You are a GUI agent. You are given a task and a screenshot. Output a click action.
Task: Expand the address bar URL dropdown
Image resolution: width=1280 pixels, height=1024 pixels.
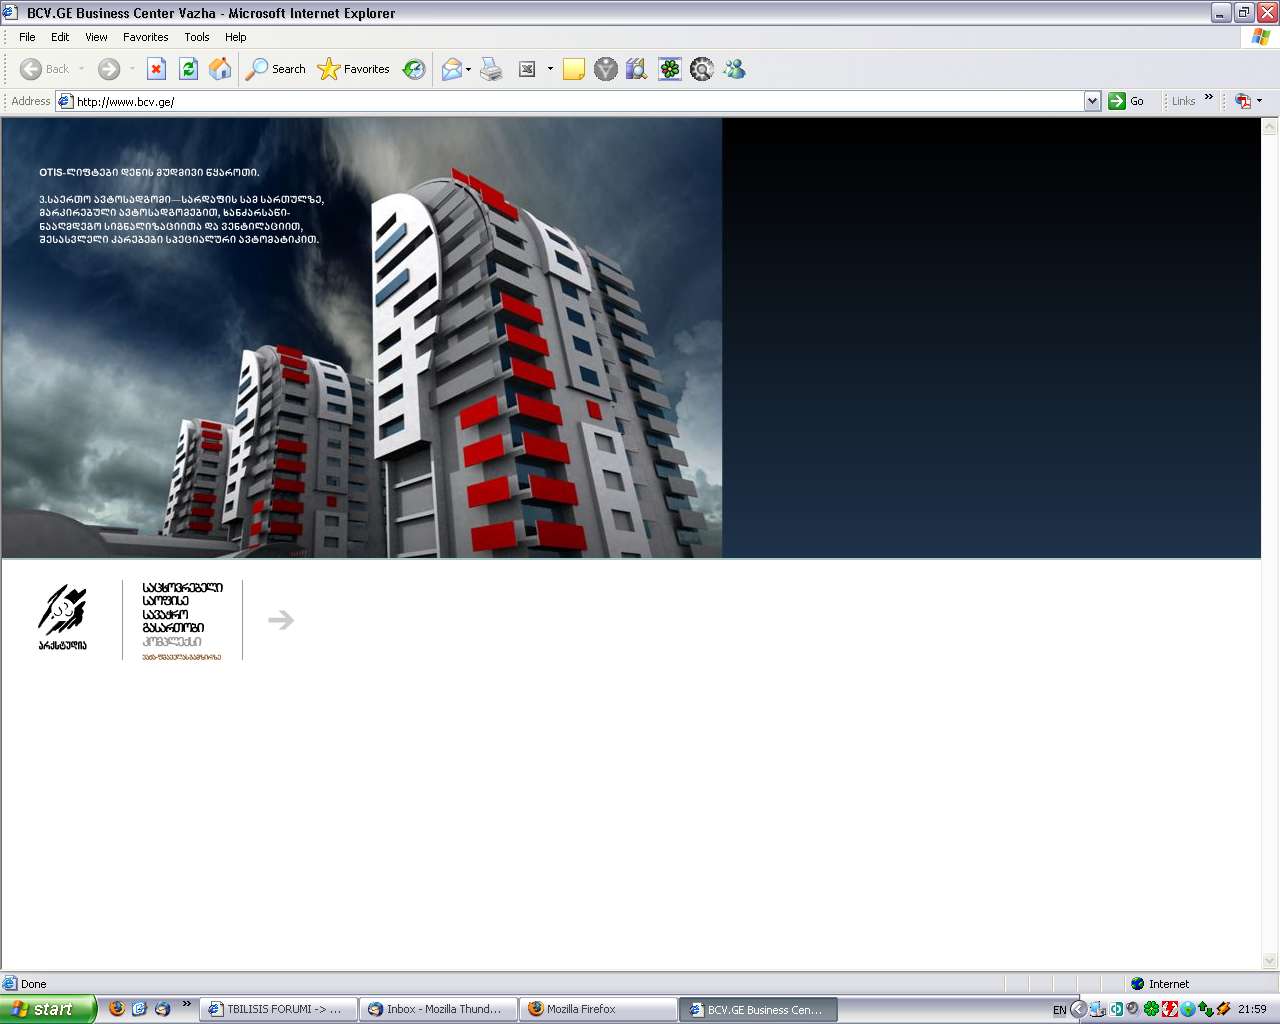point(1092,101)
